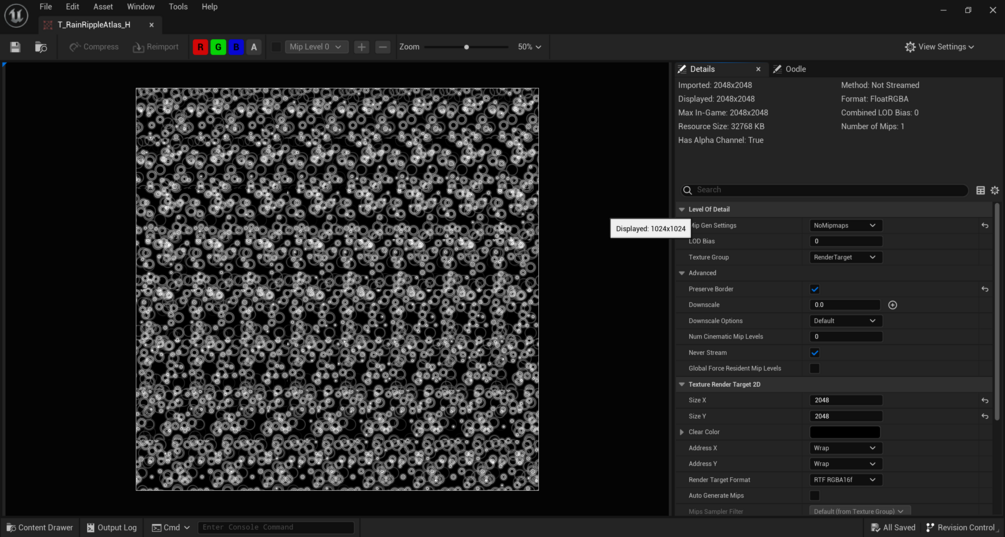Image resolution: width=1005 pixels, height=537 pixels.
Task: Reset Size X to default
Action: [984, 400]
